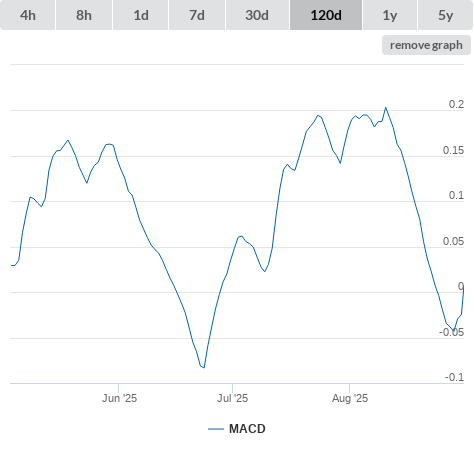Show the 30d range view
Viewport: 474px width, 455px height.
[x=257, y=15]
